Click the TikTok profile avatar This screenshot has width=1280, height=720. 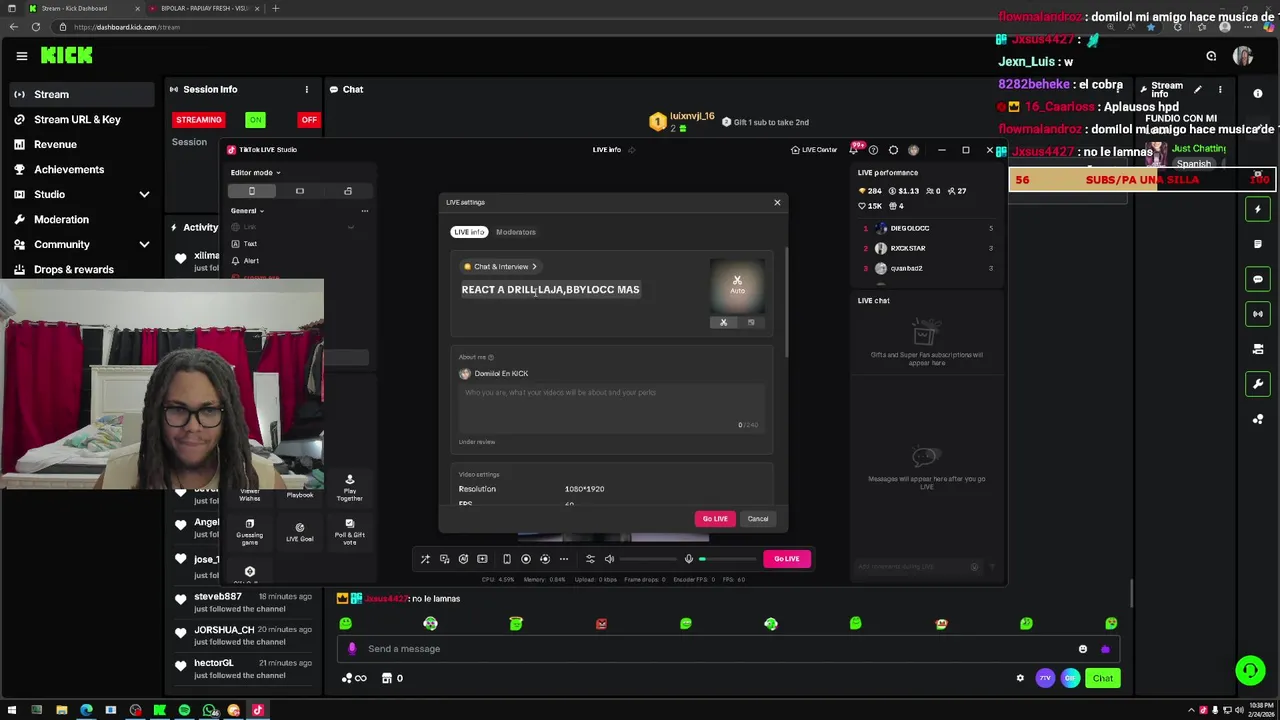point(913,150)
